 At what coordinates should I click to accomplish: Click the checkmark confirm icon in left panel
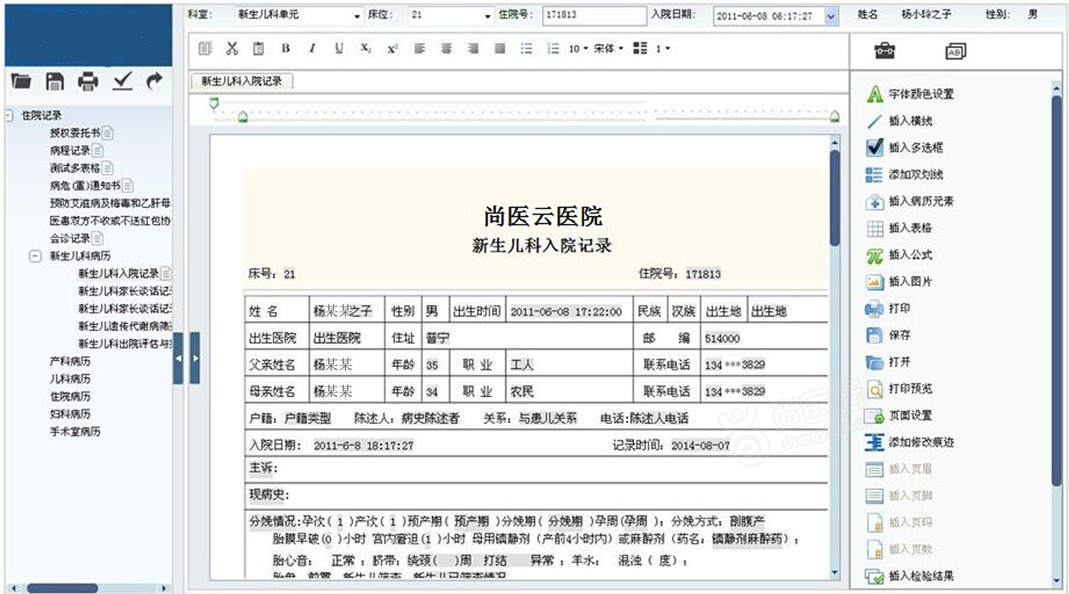[x=123, y=82]
